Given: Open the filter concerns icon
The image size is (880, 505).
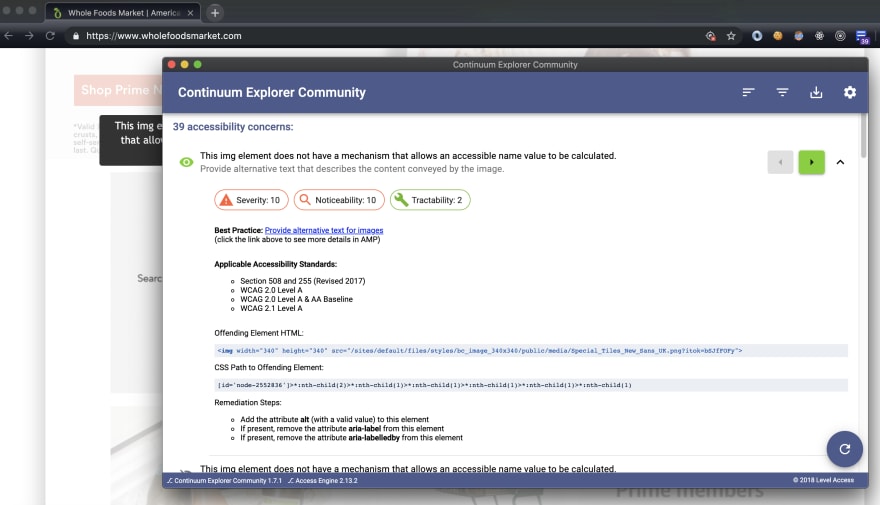Looking at the screenshot, I should (x=782, y=92).
